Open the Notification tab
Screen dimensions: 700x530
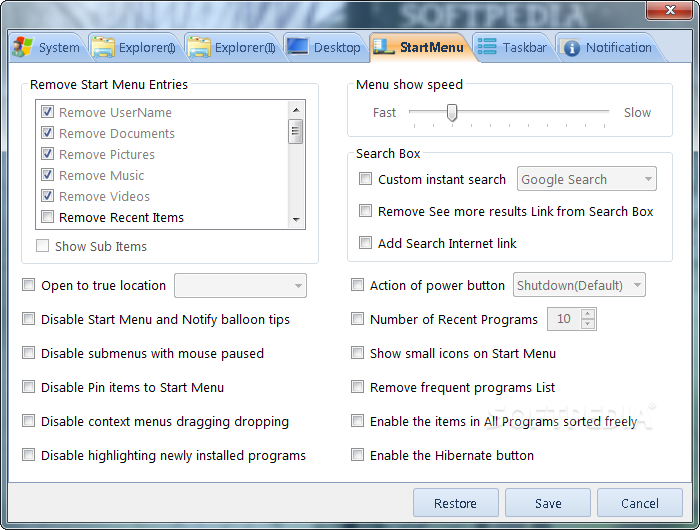608,47
